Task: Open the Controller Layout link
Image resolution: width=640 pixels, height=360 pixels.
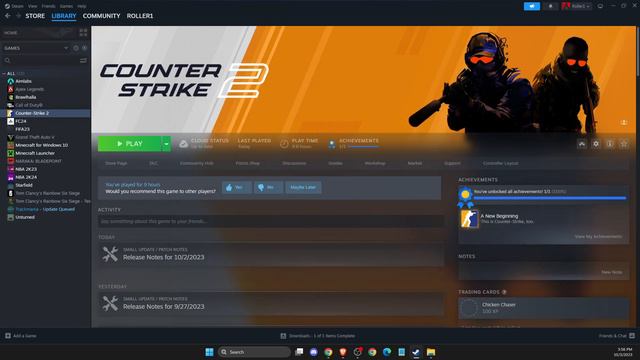Action: [x=500, y=163]
